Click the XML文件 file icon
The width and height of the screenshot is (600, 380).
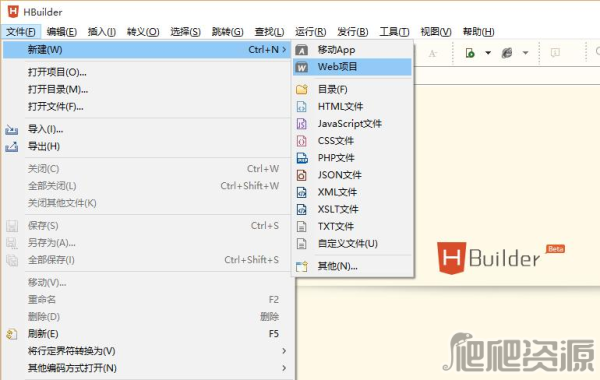tap(302, 192)
